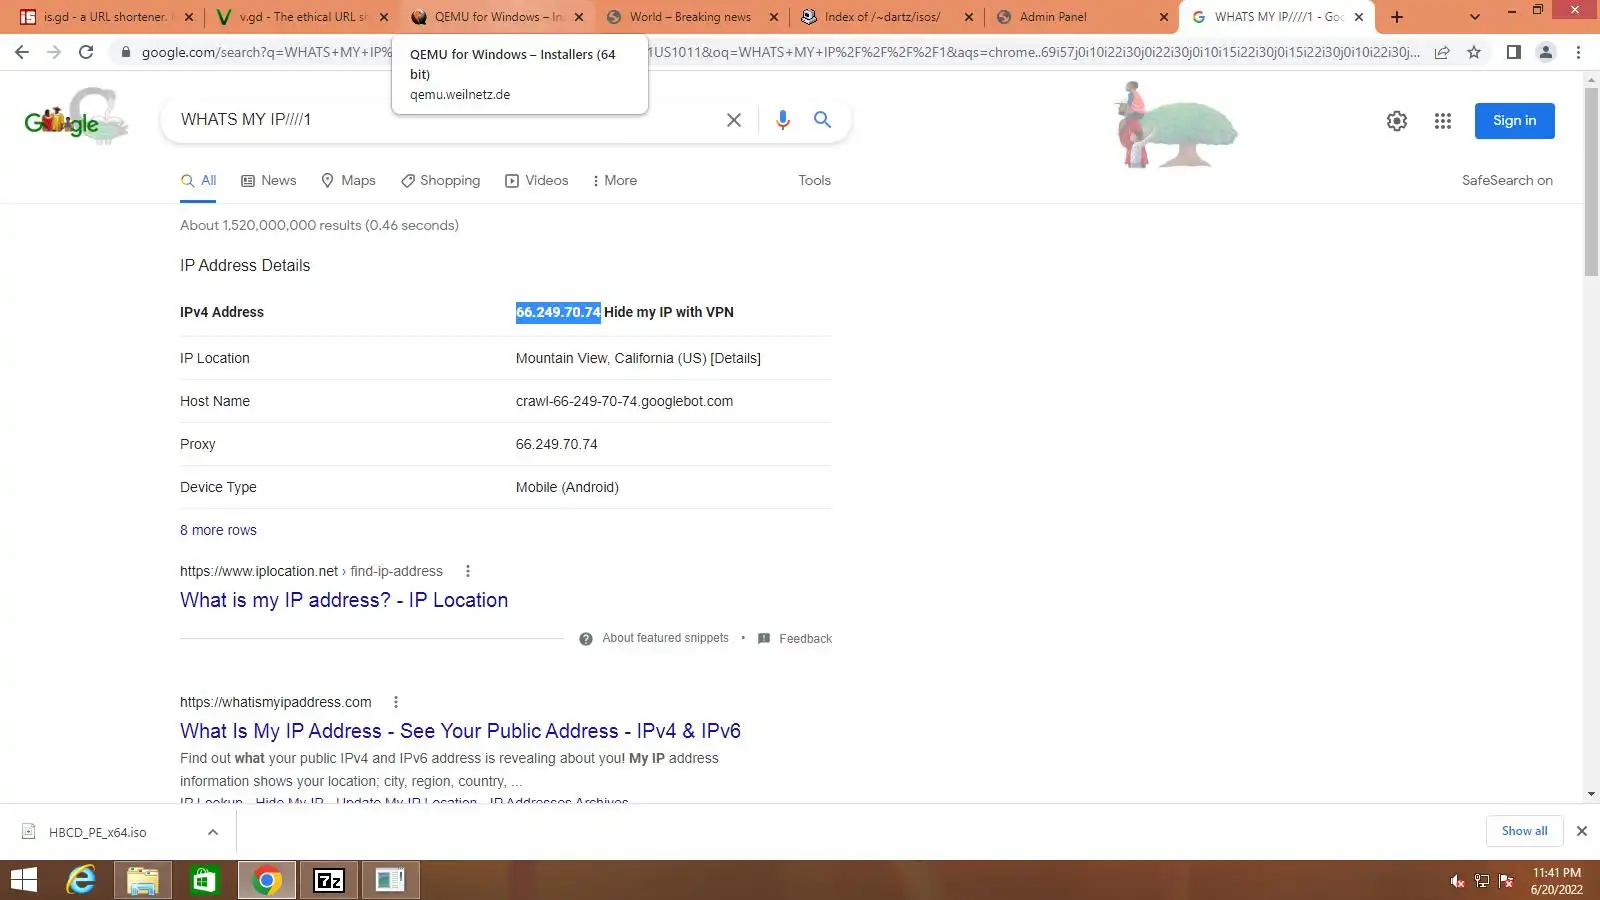Open Chrome profile avatar menu
The image size is (1600, 900).
1546,52
